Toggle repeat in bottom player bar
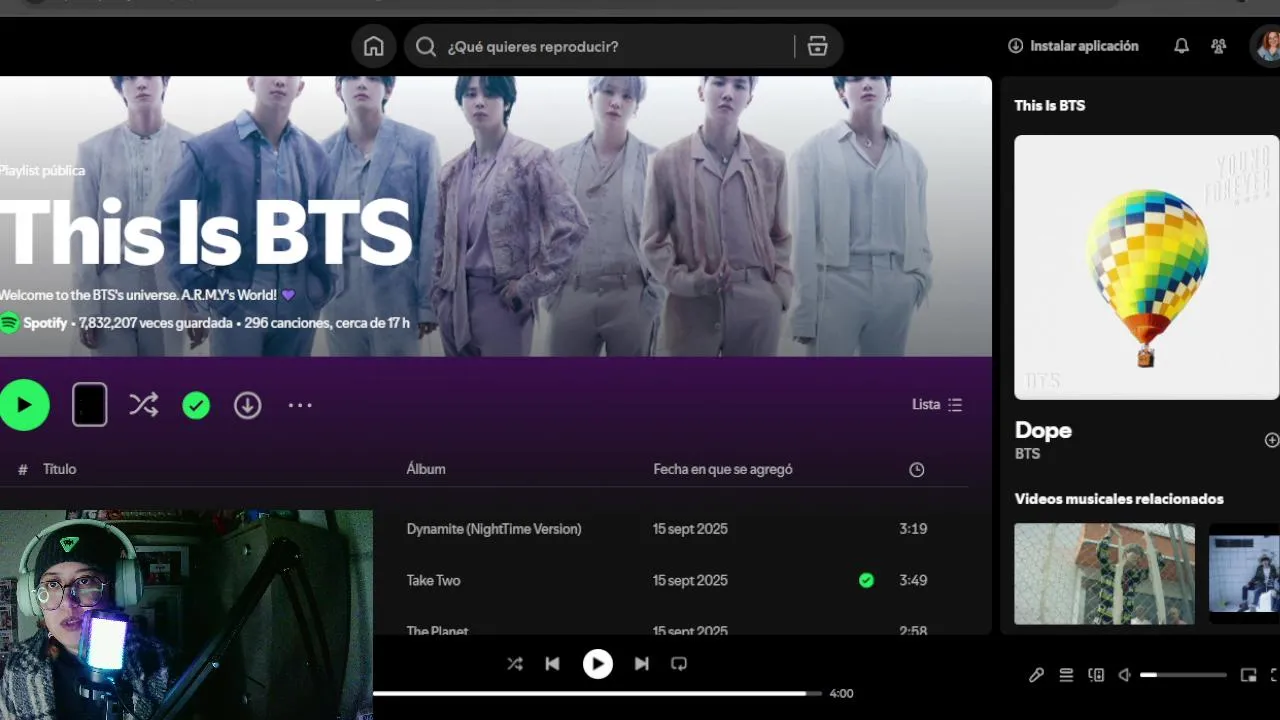The height and width of the screenshot is (720, 1280). pyautogui.click(x=679, y=663)
